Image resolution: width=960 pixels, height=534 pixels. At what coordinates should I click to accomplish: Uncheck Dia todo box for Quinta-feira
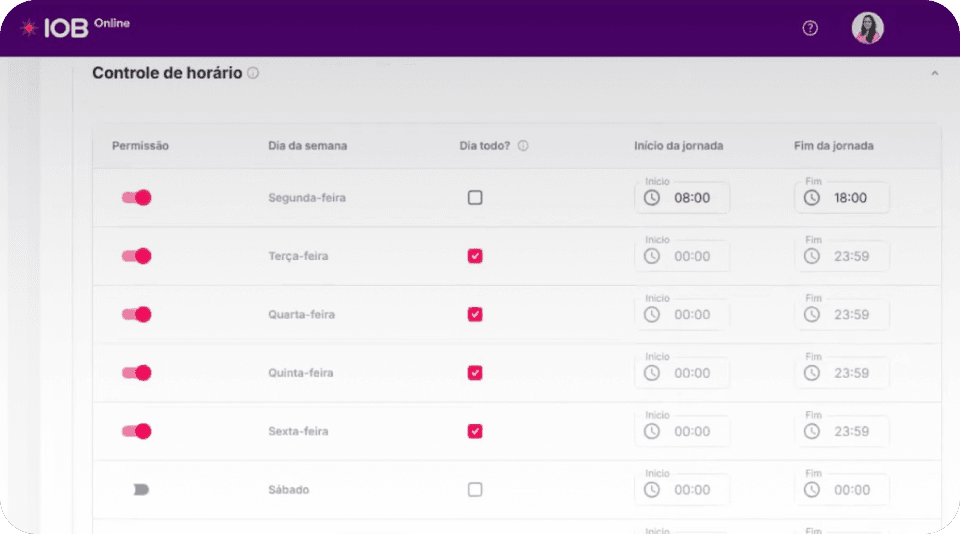pos(475,373)
